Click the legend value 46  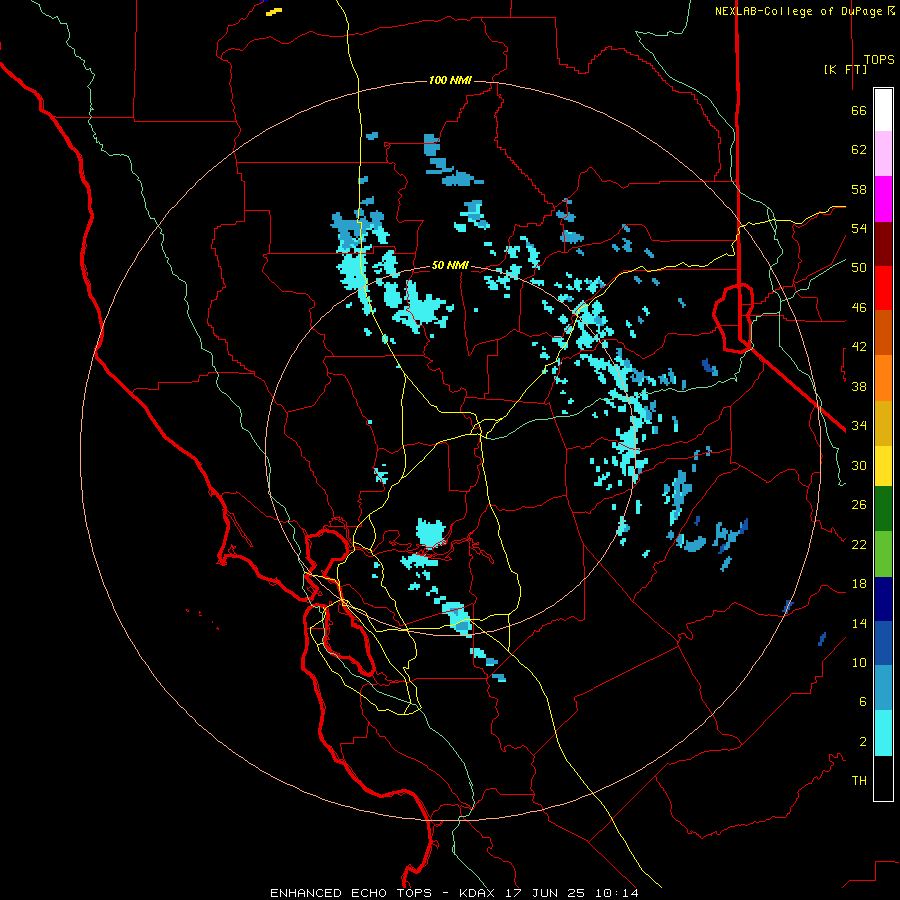(859, 308)
